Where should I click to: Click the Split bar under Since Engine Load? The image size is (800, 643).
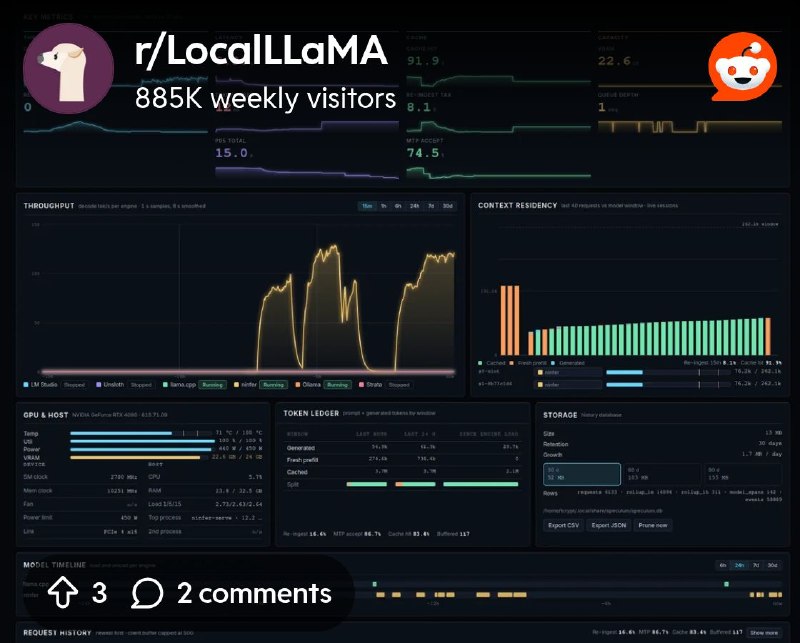481,484
